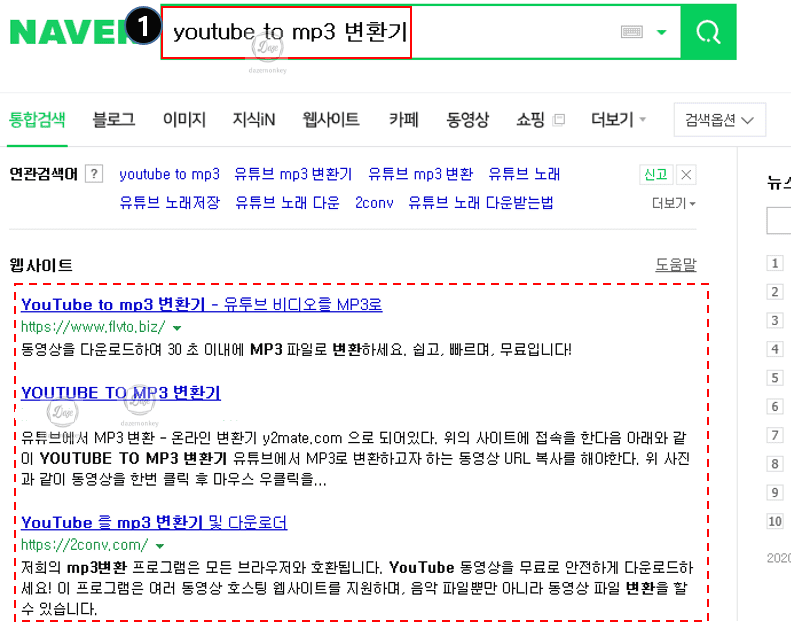
Task: Open the 웹사이트 tab
Action: (x=331, y=120)
